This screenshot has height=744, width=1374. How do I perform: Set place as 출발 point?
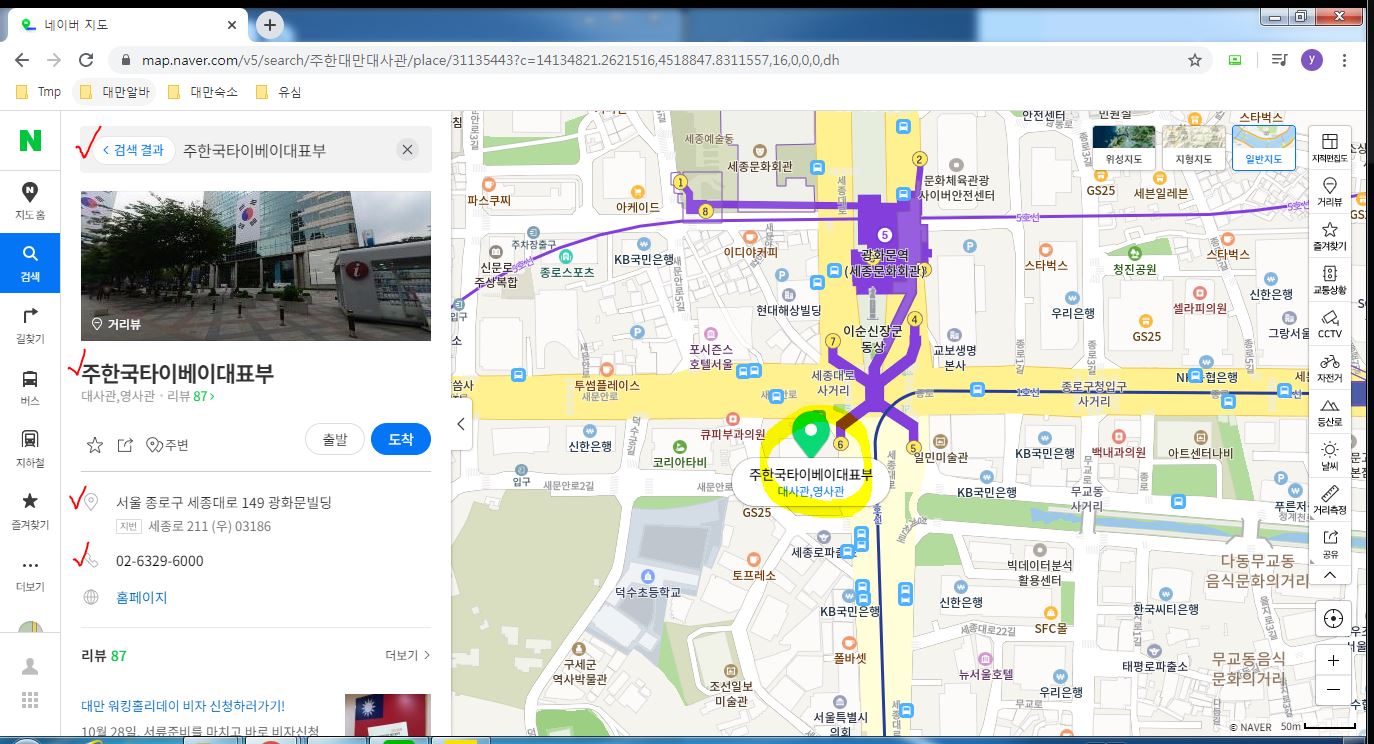pyautogui.click(x=336, y=440)
